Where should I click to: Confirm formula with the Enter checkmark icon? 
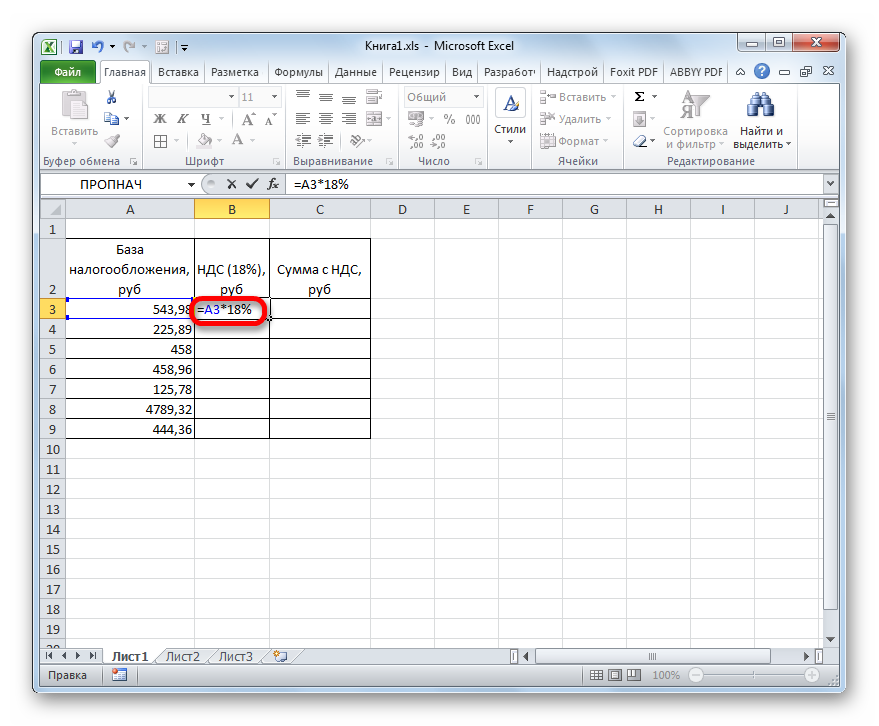pos(251,184)
